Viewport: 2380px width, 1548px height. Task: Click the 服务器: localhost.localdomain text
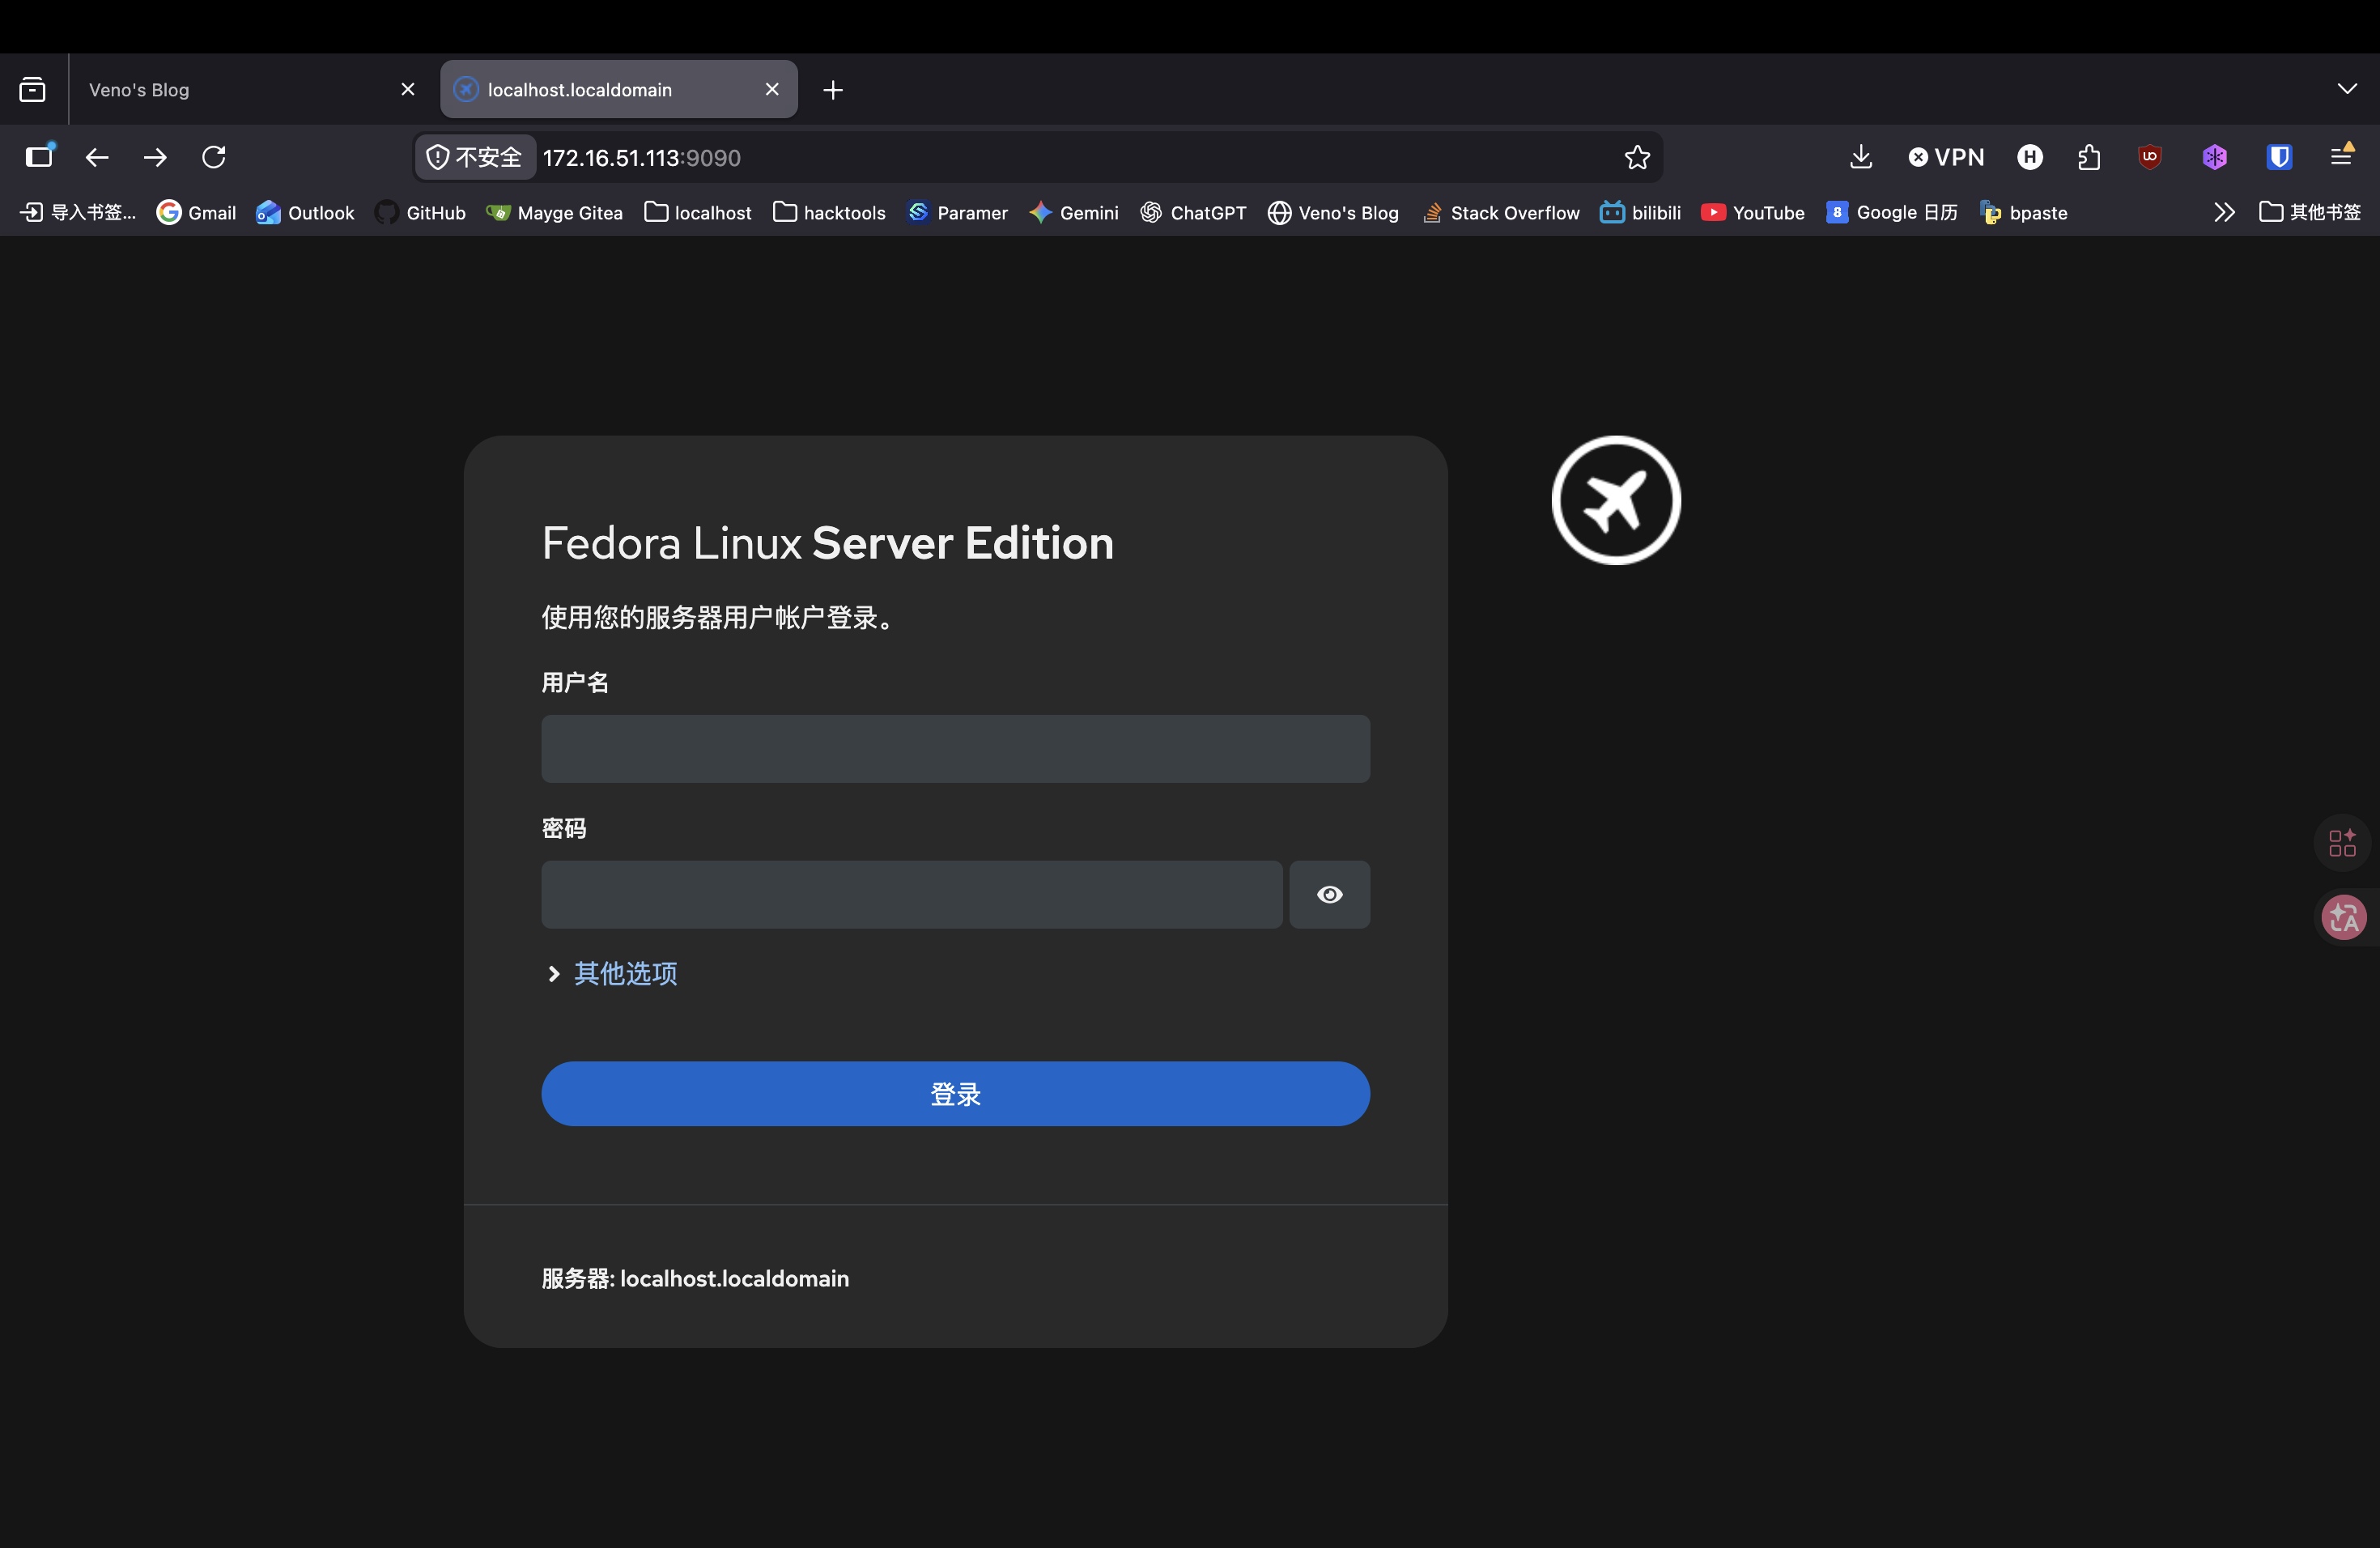(695, 1278)
